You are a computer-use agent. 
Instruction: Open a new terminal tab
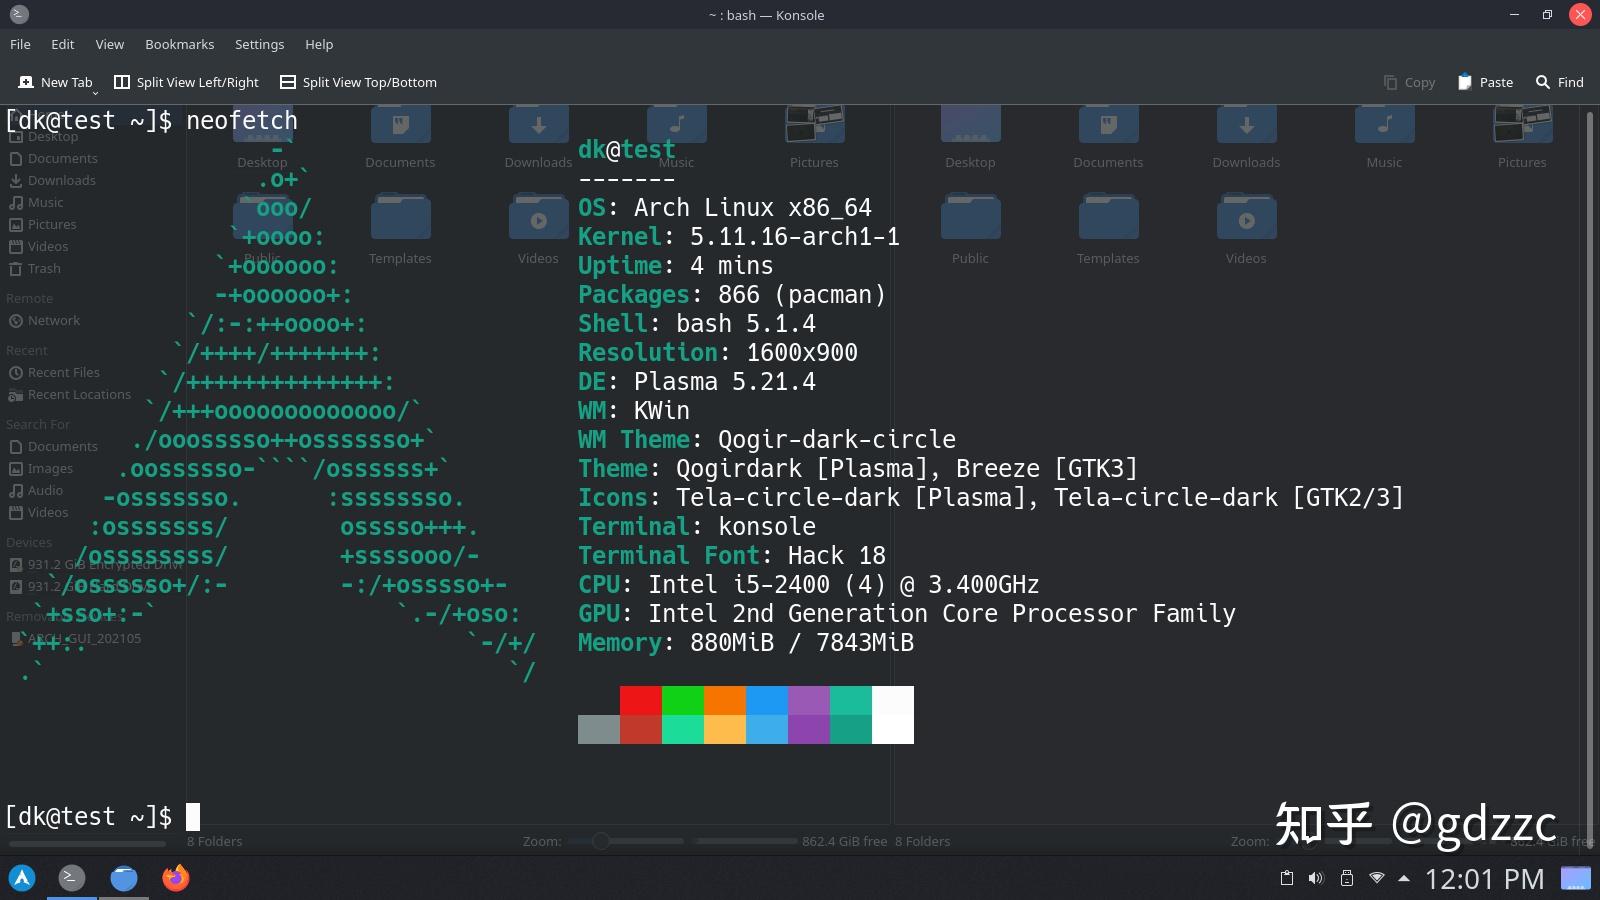pyautogui.click(x=56, y=82)
